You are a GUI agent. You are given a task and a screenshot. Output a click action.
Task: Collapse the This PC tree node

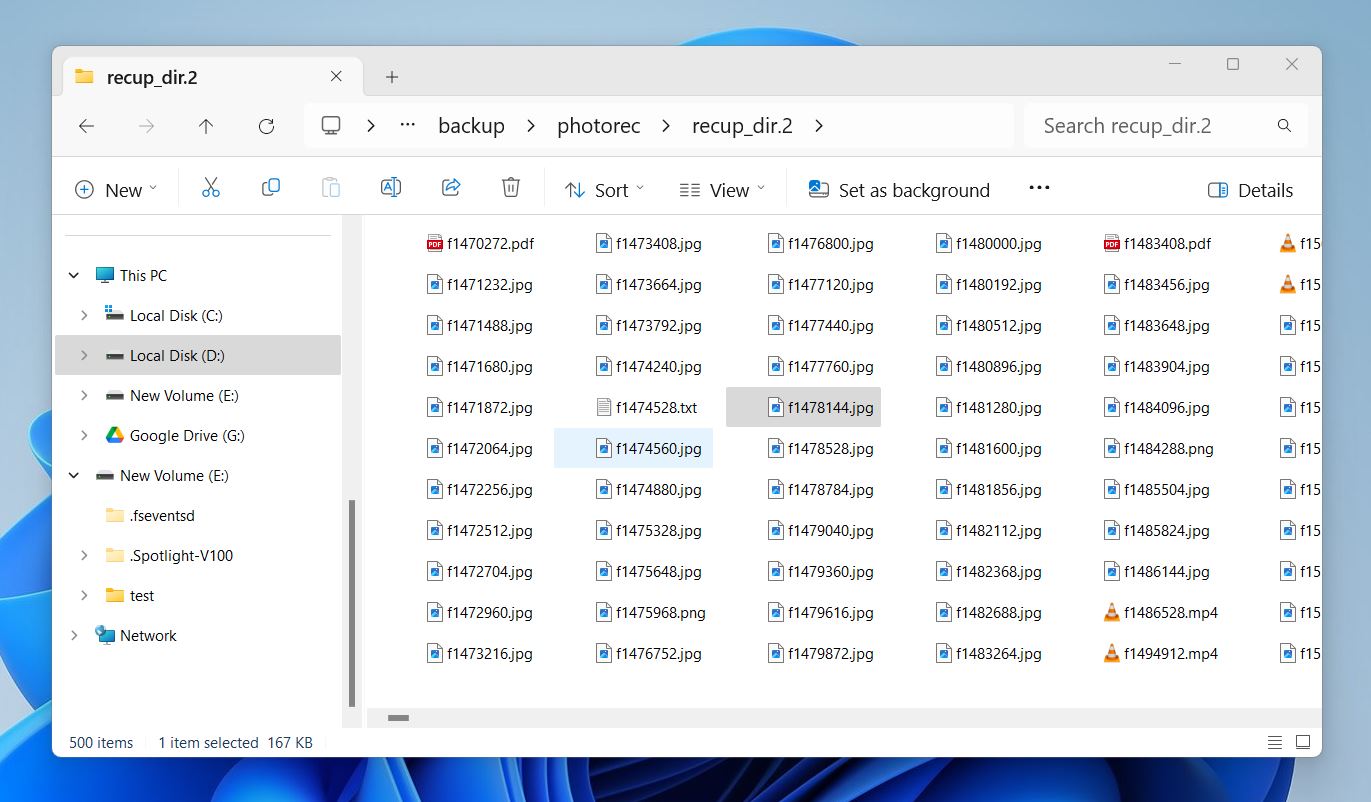[74, 275]
